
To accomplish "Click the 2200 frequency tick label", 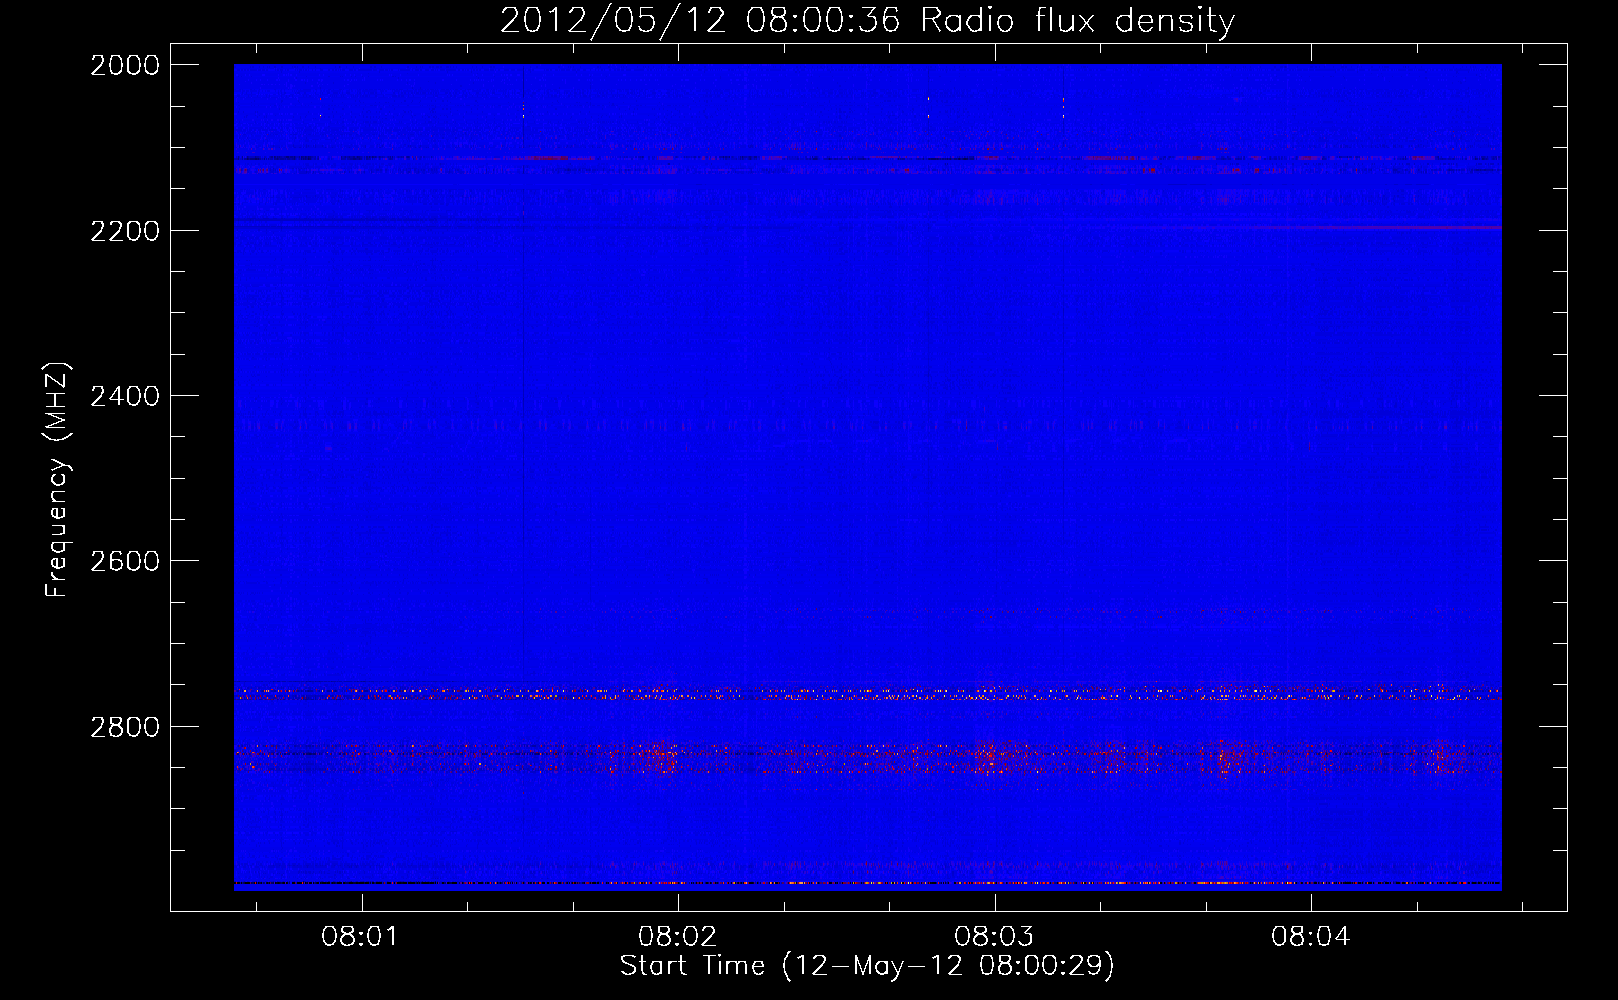I will pyautogui.click(x=125, y=231).
